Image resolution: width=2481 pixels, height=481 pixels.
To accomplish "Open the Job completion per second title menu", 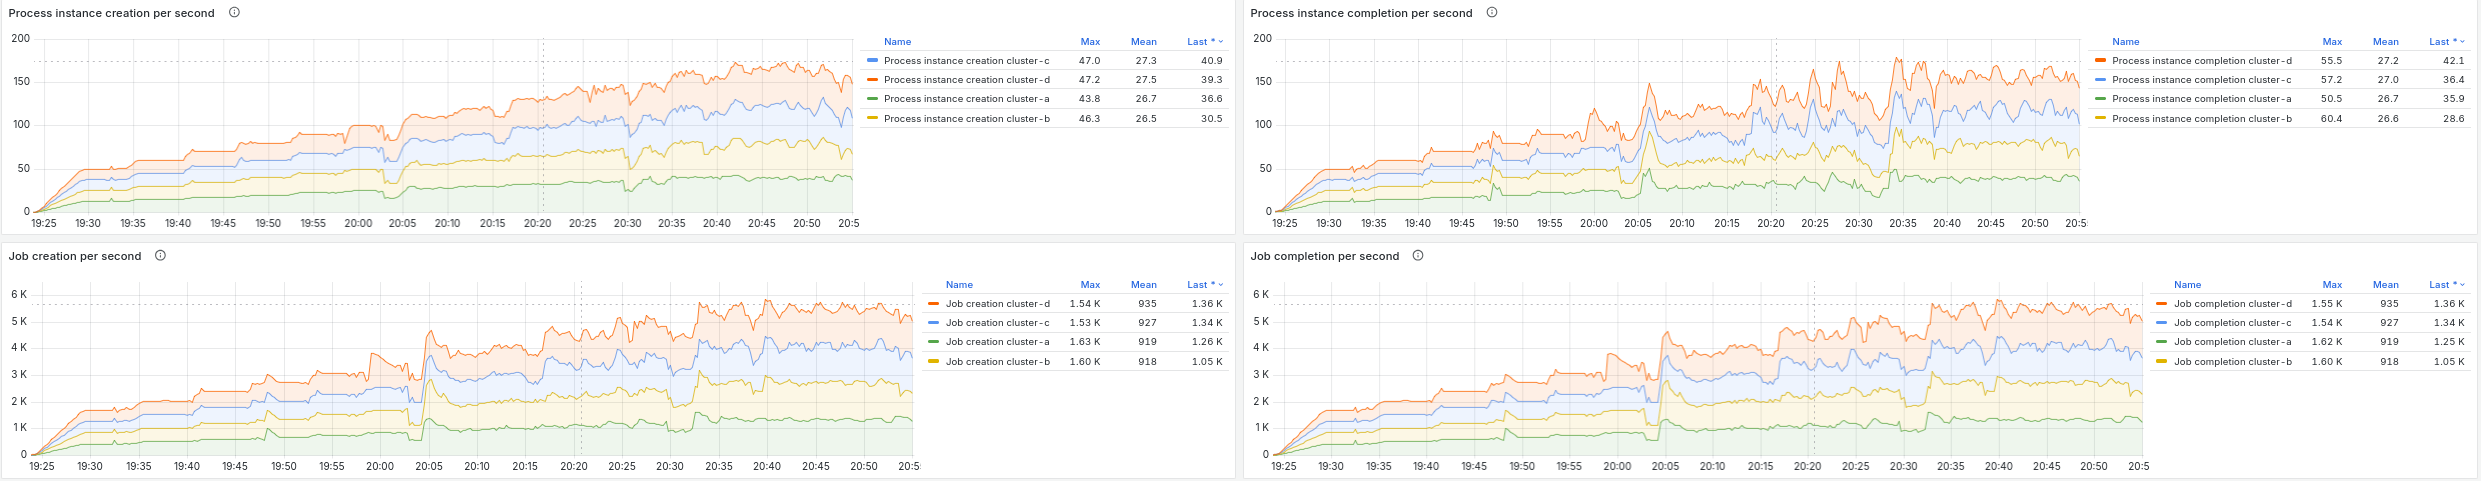I will click(1324, 256).
